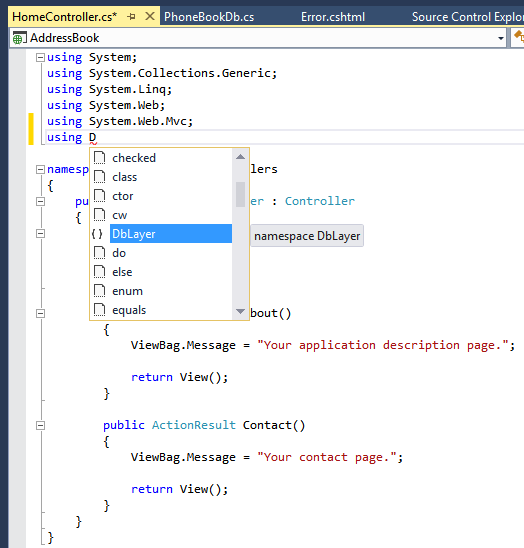524x548 pixels.
Task: Click the IntelliSense scrollbar thumb
Action: [240, 194]
